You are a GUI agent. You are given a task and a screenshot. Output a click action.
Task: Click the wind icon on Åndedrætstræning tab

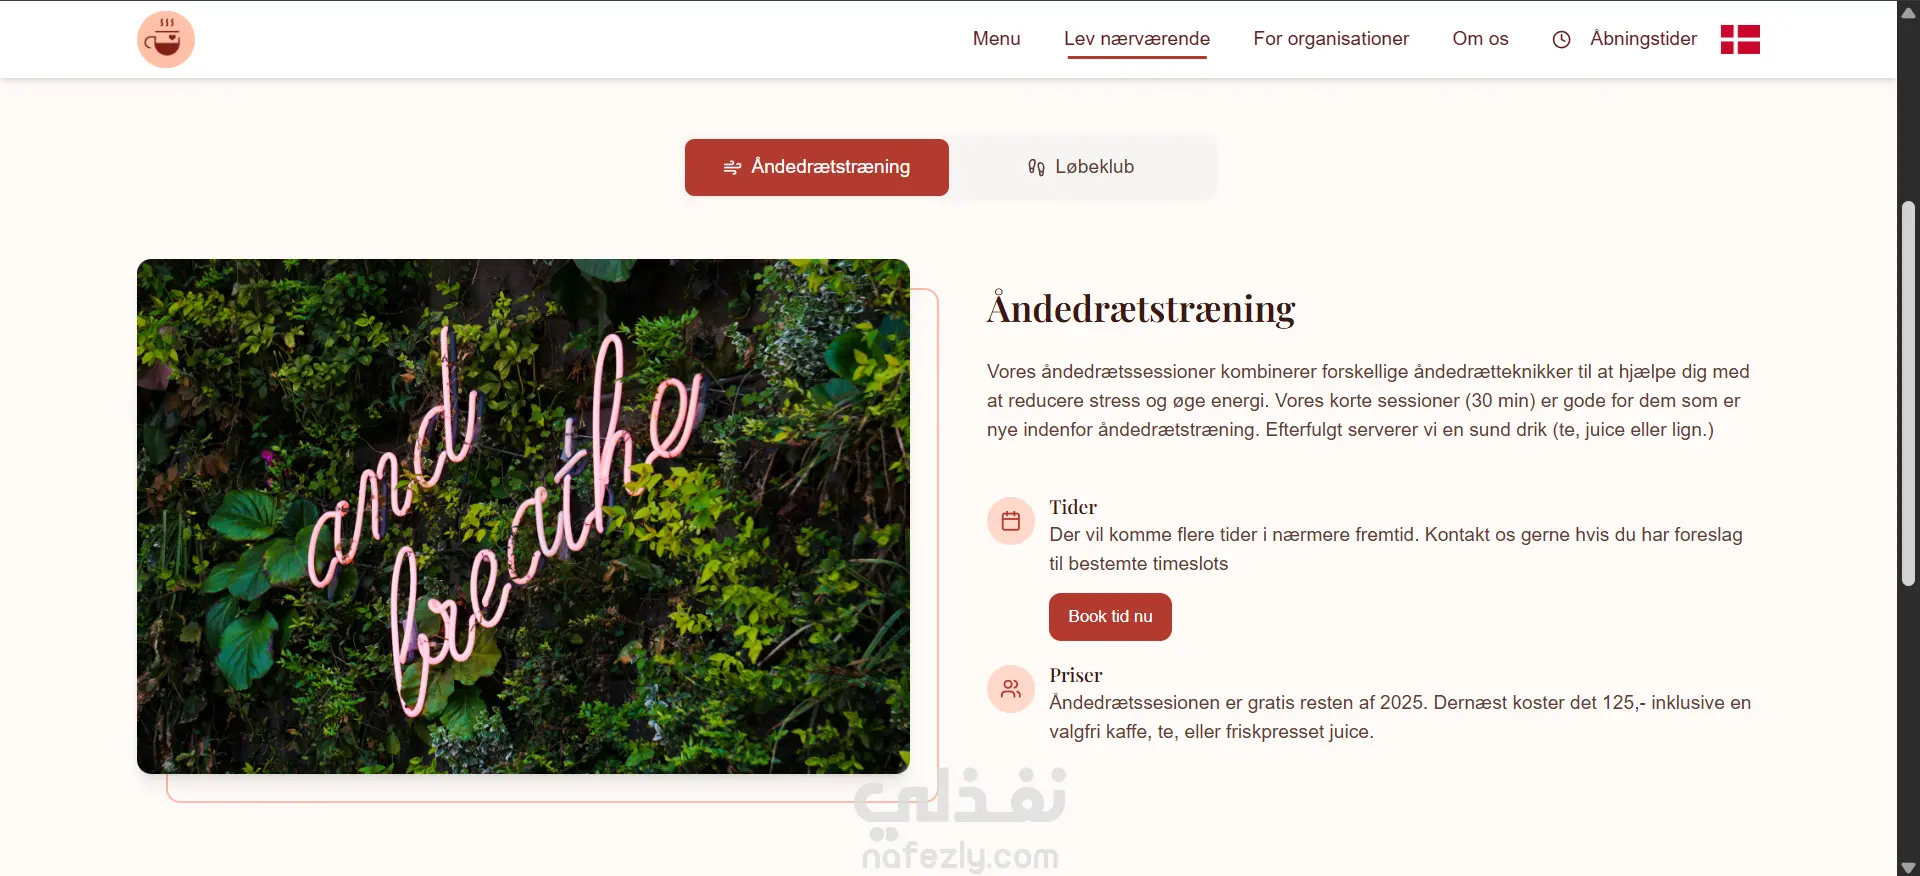click(x=732, y=167)
